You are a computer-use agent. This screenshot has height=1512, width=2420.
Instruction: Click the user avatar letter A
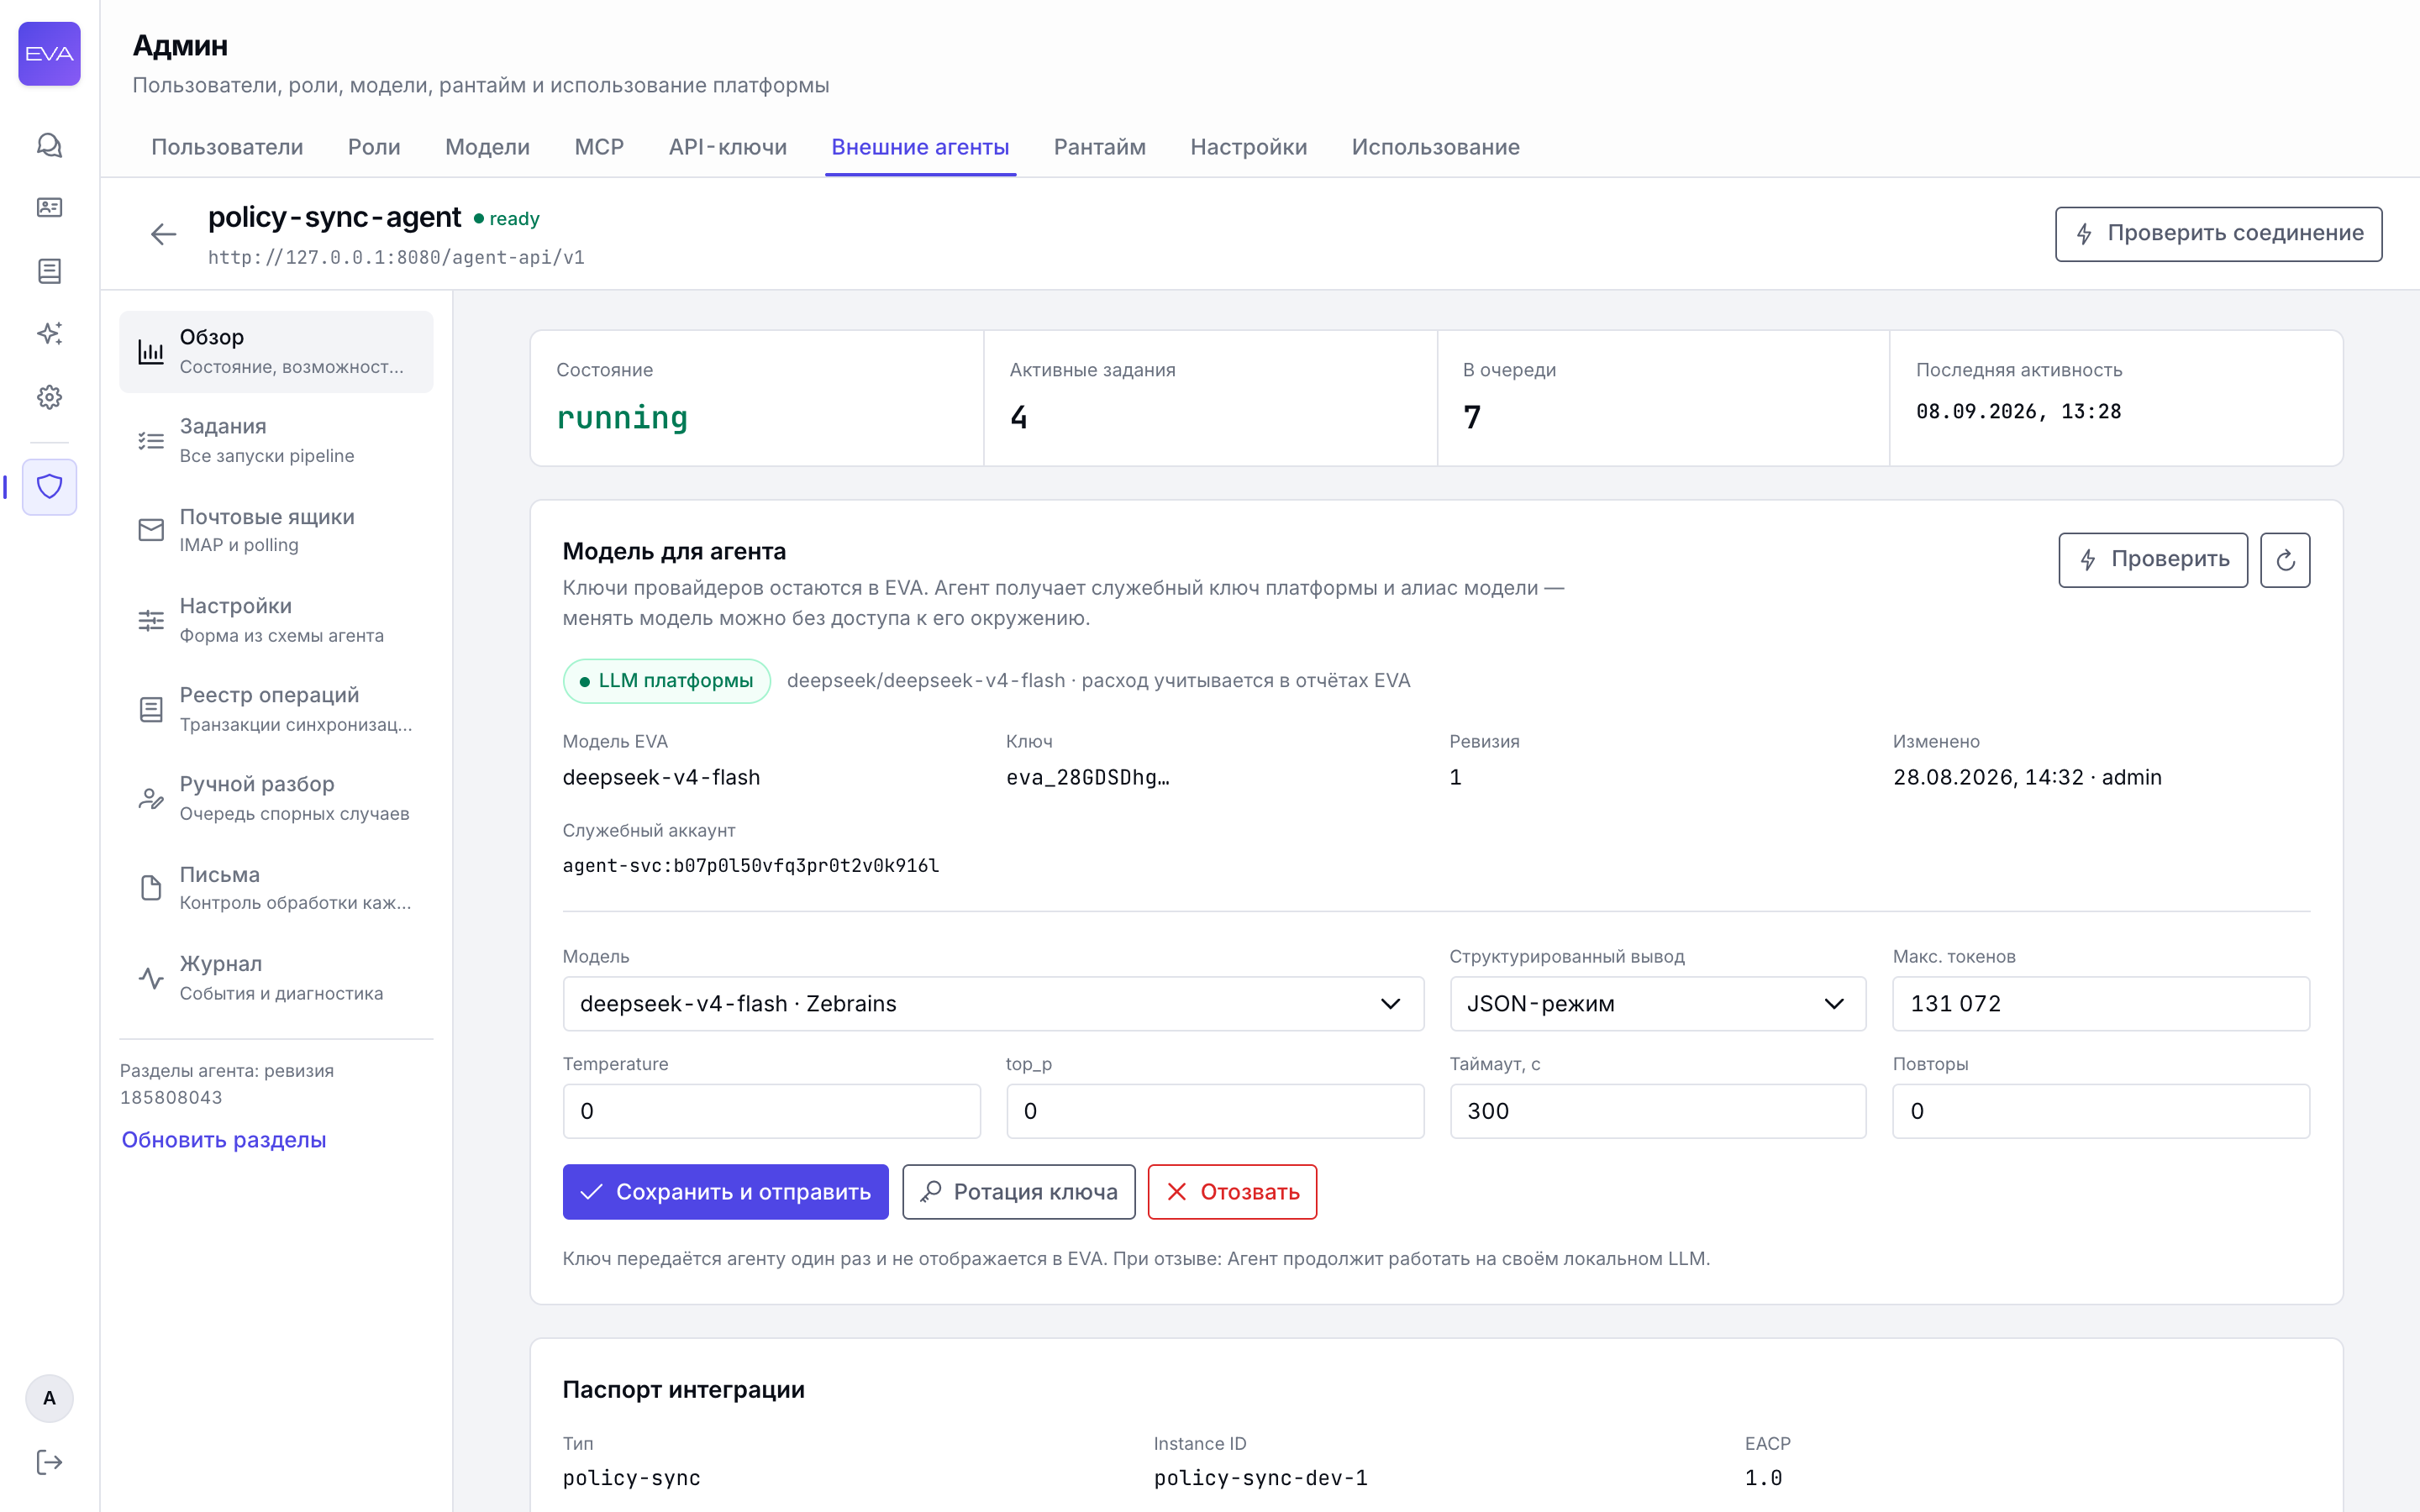click(49, 1398)
